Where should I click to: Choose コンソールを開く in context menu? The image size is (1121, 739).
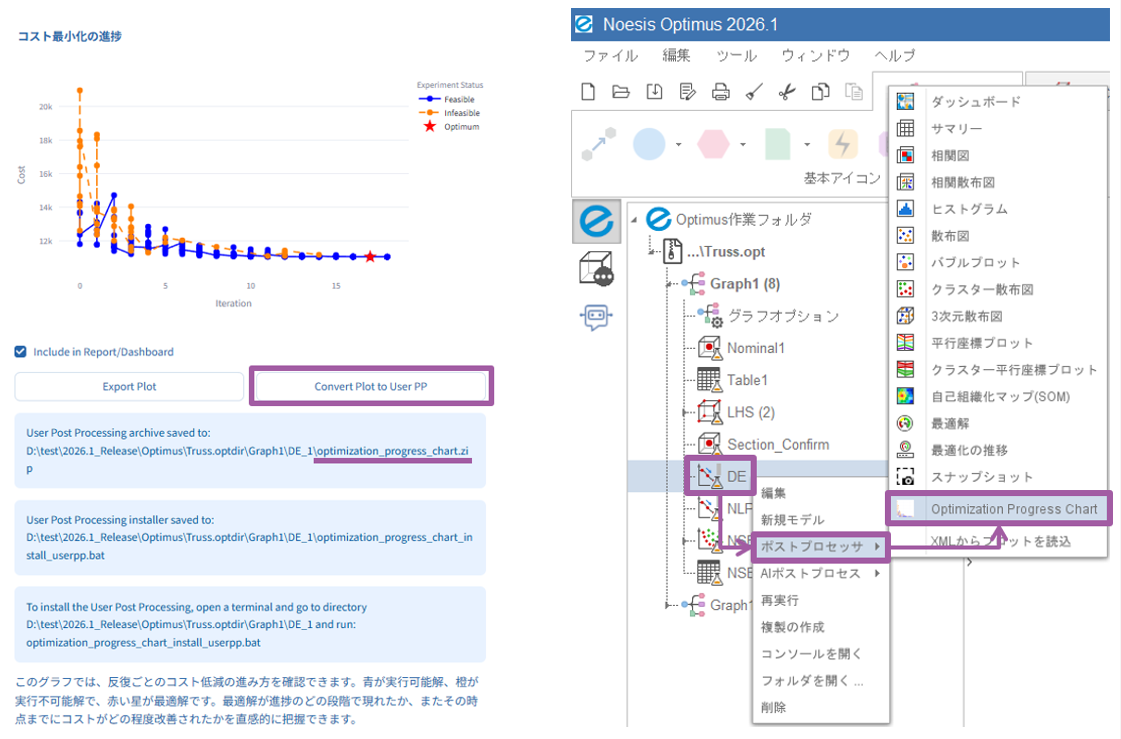(820, 654)
